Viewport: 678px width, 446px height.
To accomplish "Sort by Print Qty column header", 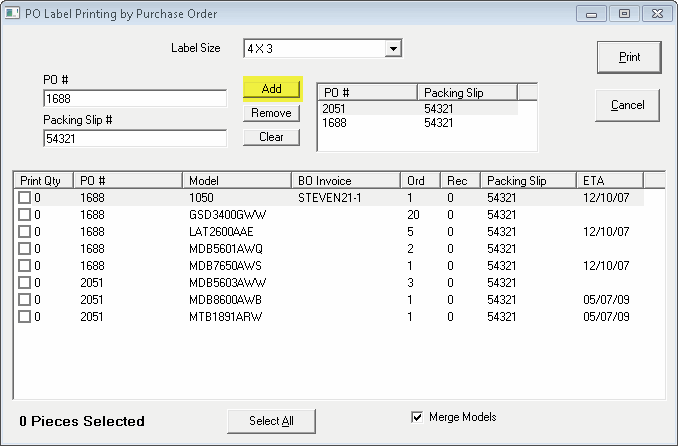I will pos(44,180).
